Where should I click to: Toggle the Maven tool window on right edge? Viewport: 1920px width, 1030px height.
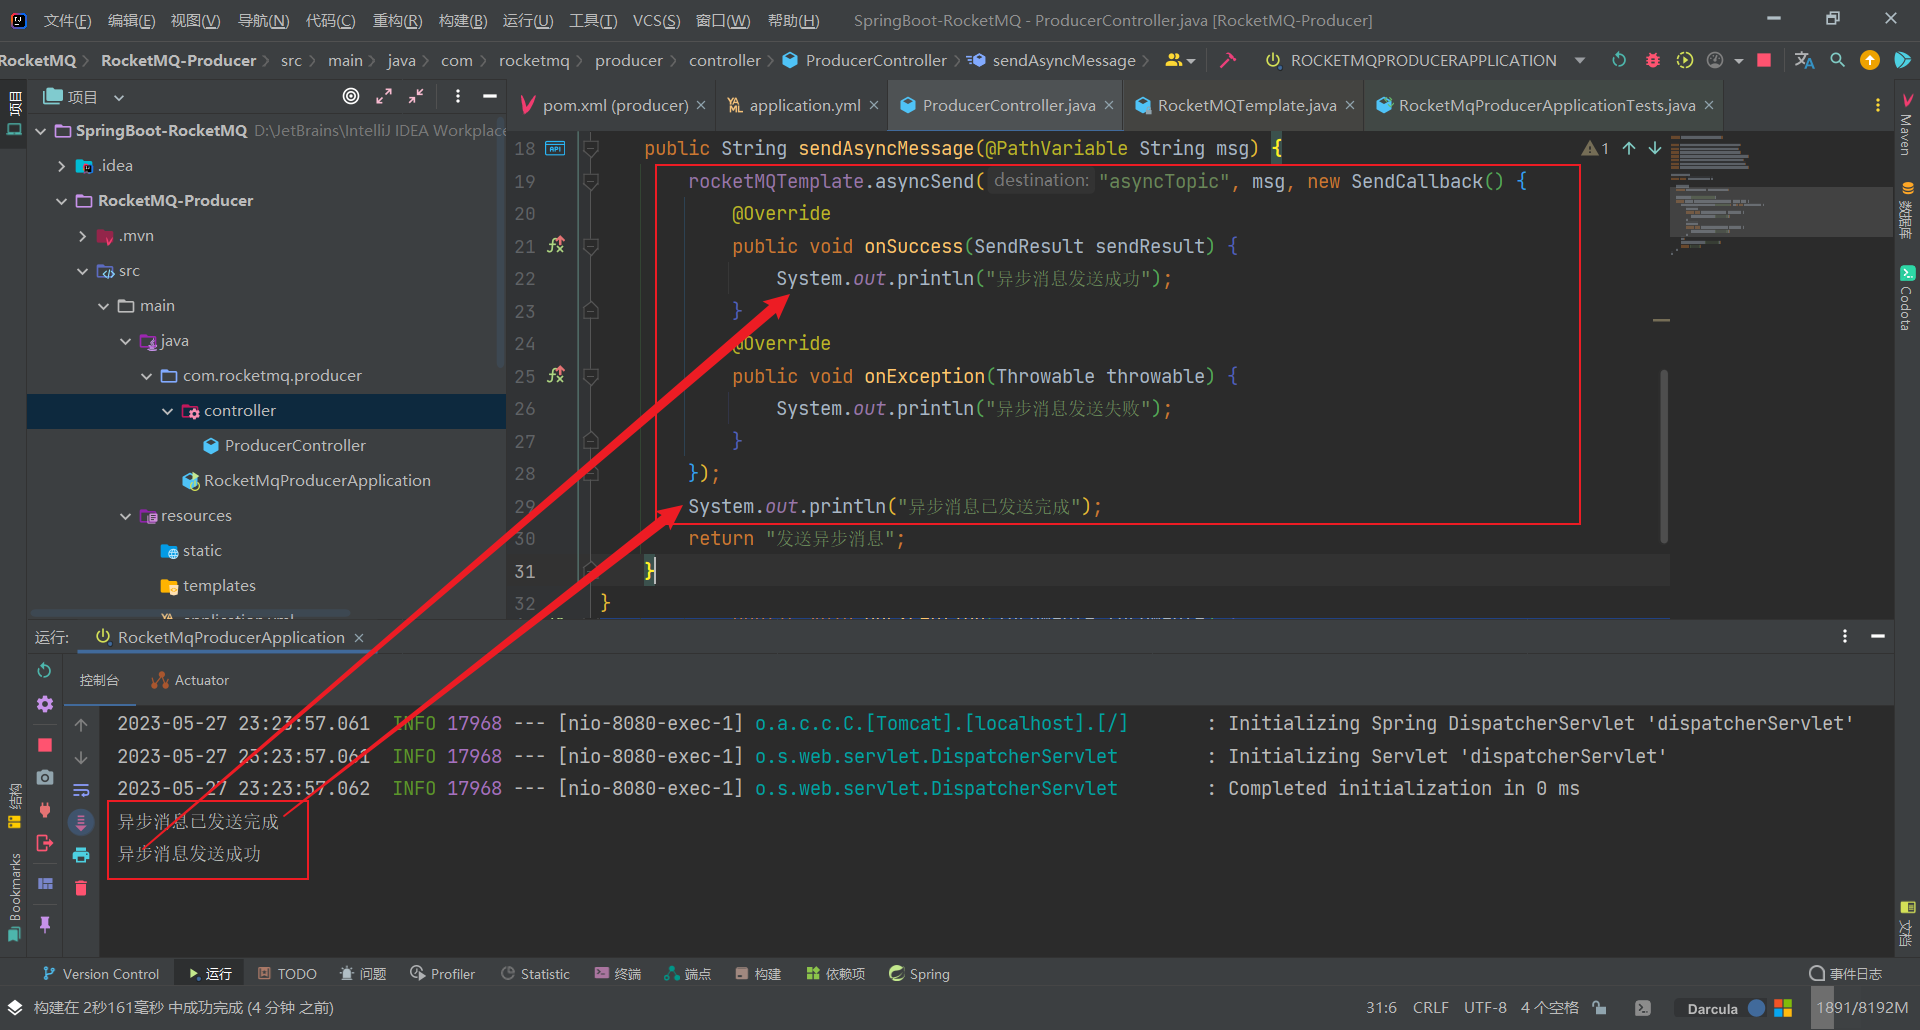pos(1907,125)
